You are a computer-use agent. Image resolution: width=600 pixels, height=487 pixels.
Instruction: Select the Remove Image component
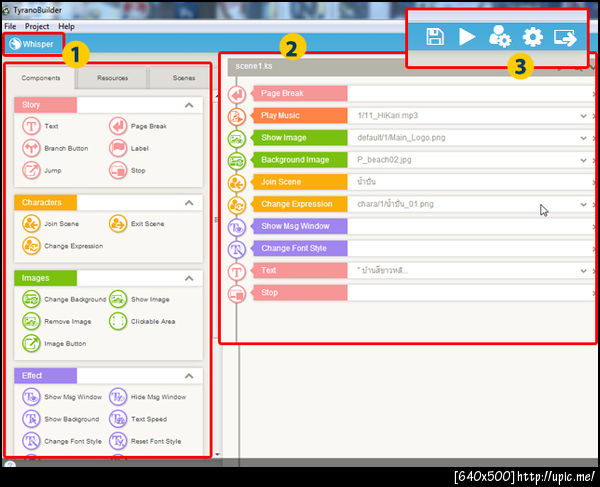[x=57, y=321]
